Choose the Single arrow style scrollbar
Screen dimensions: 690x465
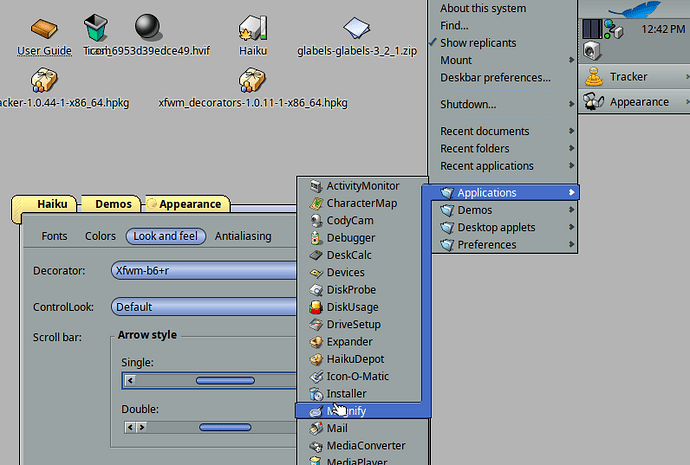209,381
